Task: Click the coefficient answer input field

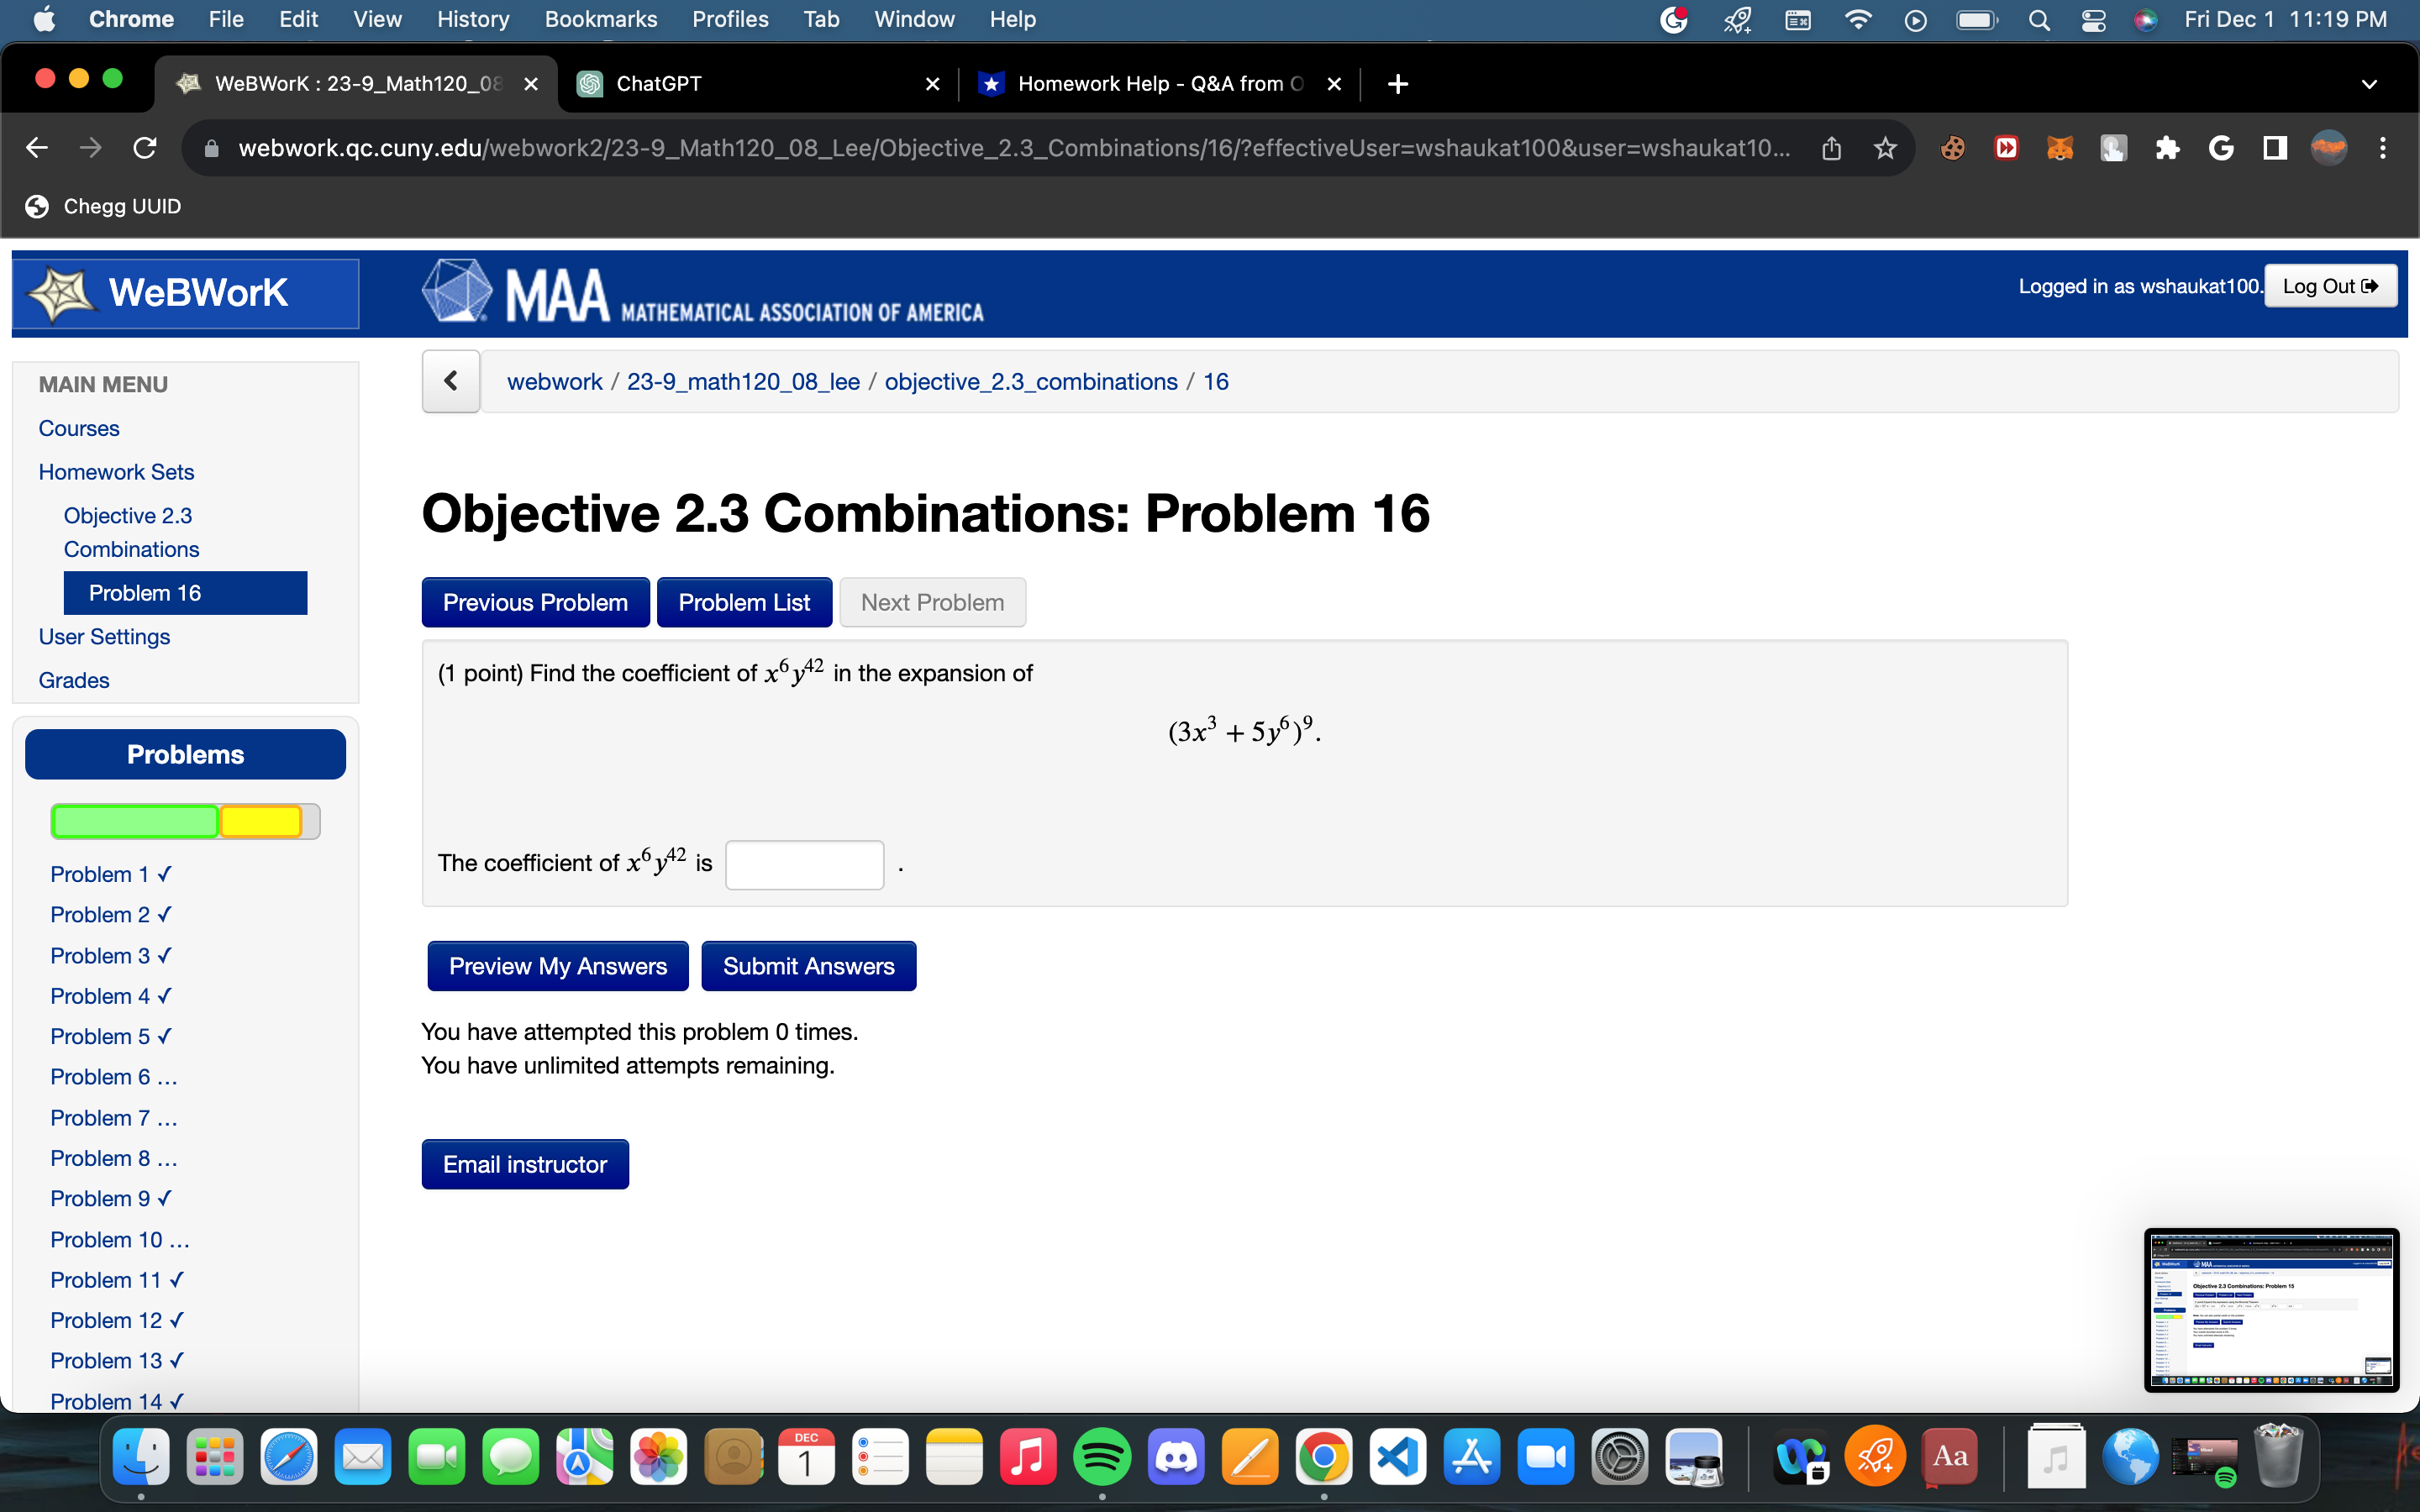Action: point(804,863)
